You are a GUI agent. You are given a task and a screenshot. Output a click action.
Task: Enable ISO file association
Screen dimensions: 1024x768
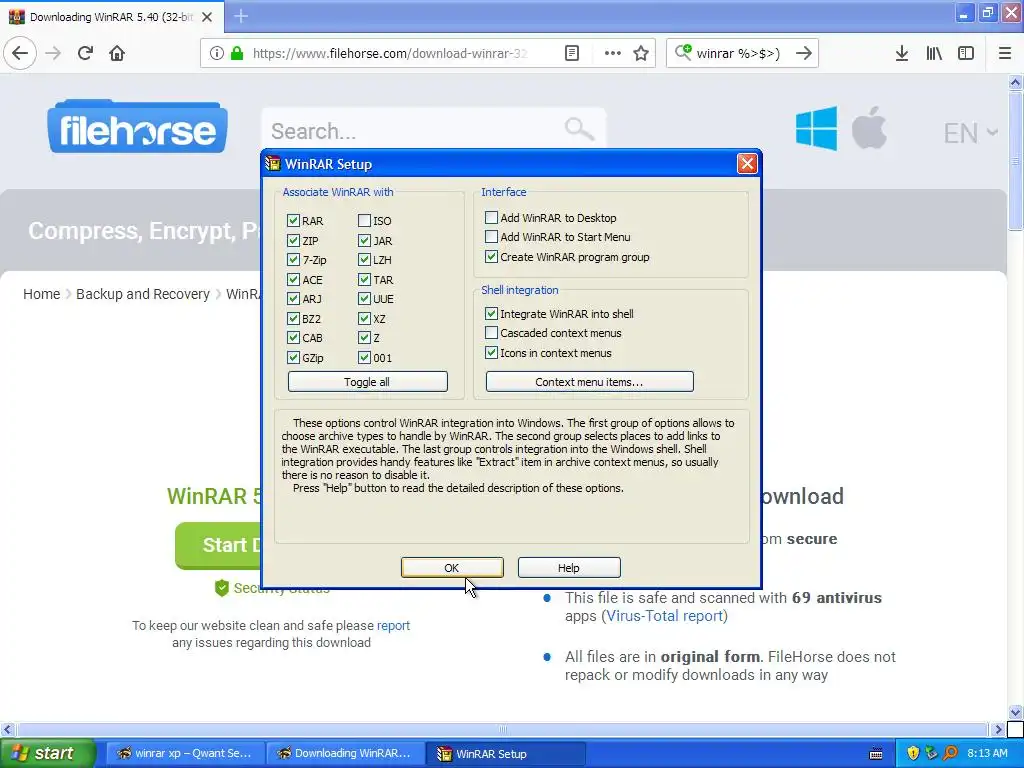pyautogui.click(x=364, y=221)
